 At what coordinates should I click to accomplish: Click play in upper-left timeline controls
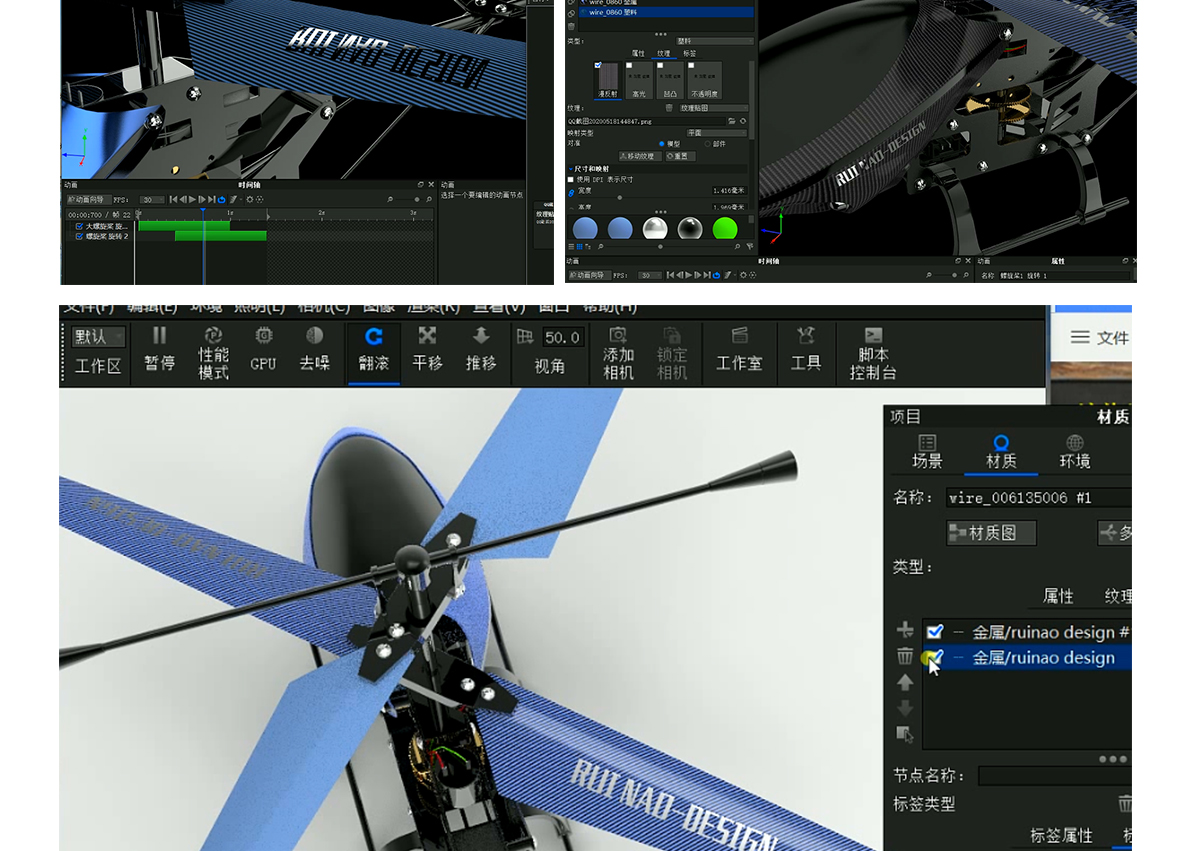click(x=192, y=200)
